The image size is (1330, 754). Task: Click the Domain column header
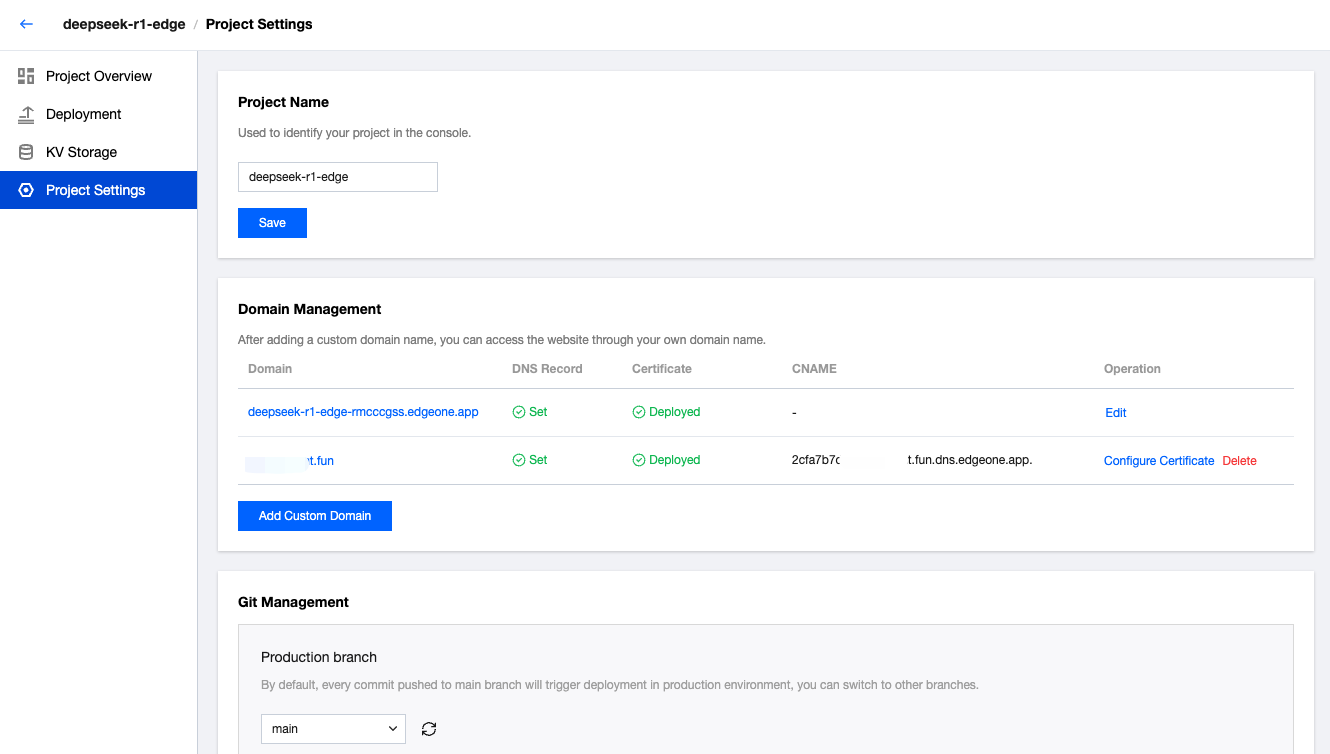270,369
